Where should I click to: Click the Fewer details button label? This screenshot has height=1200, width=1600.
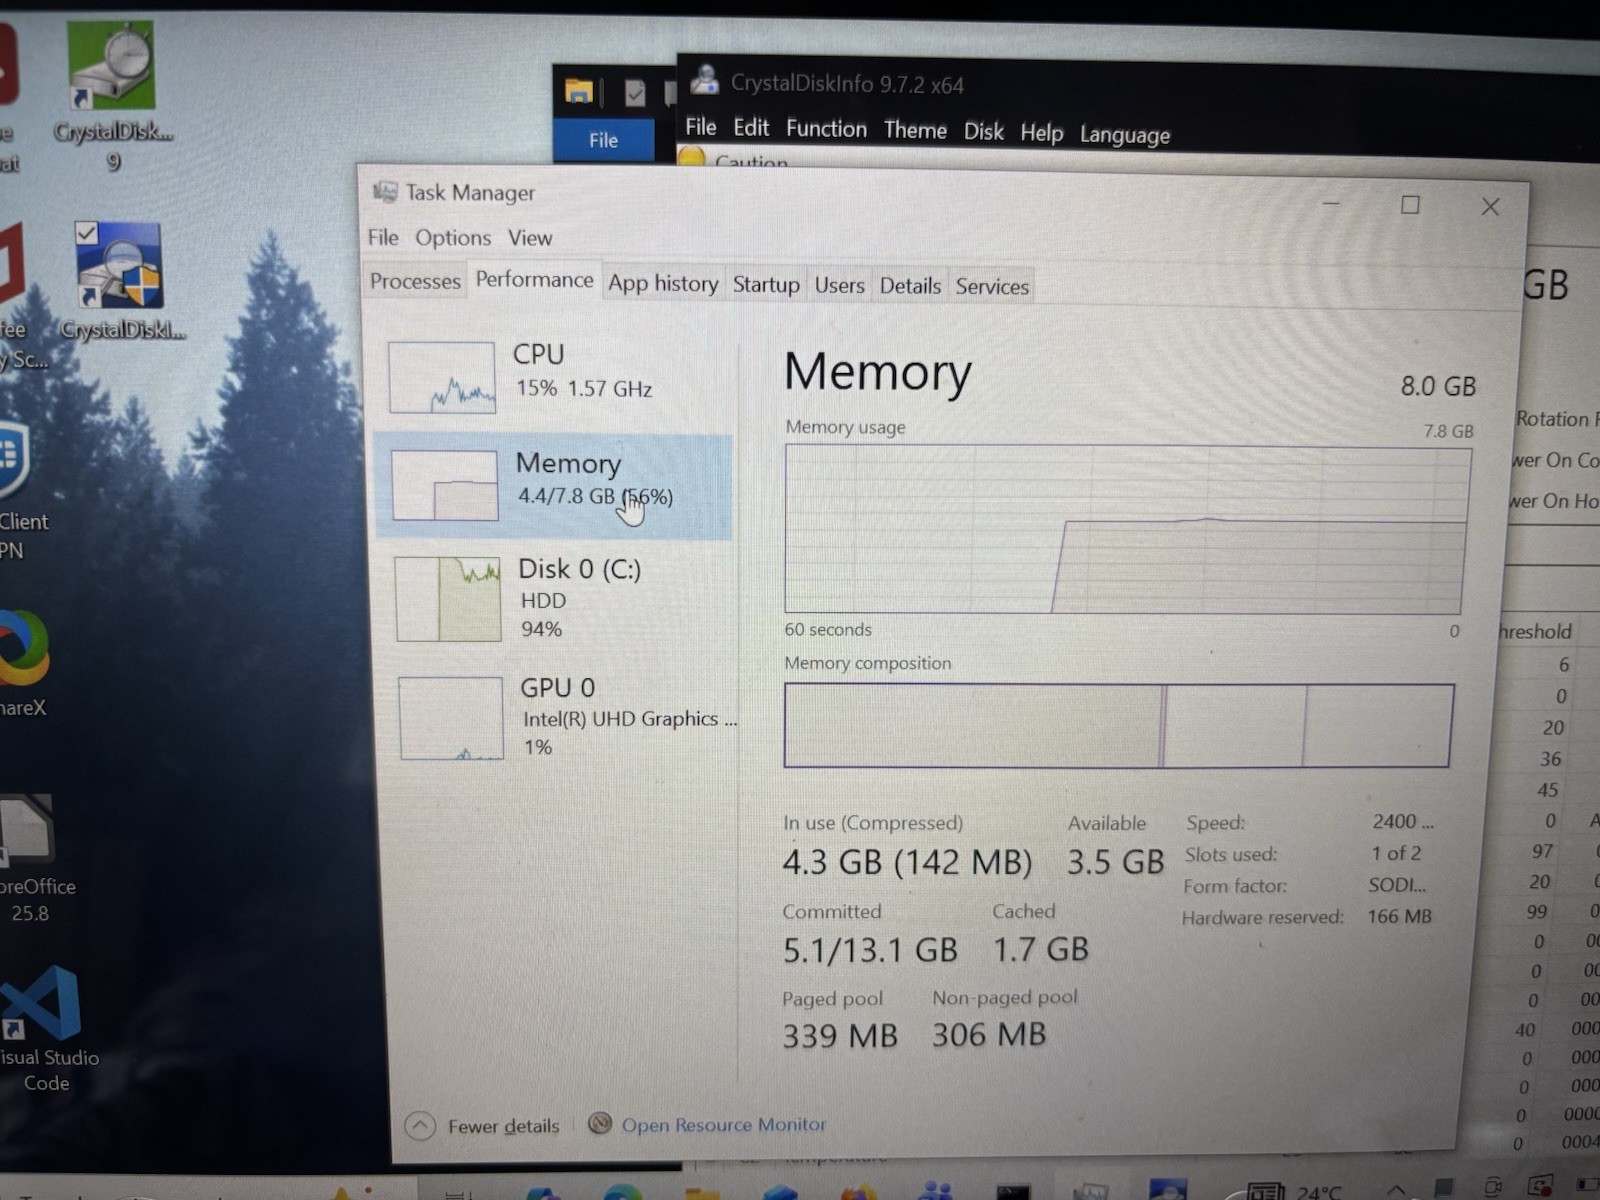pos(503,1126)
